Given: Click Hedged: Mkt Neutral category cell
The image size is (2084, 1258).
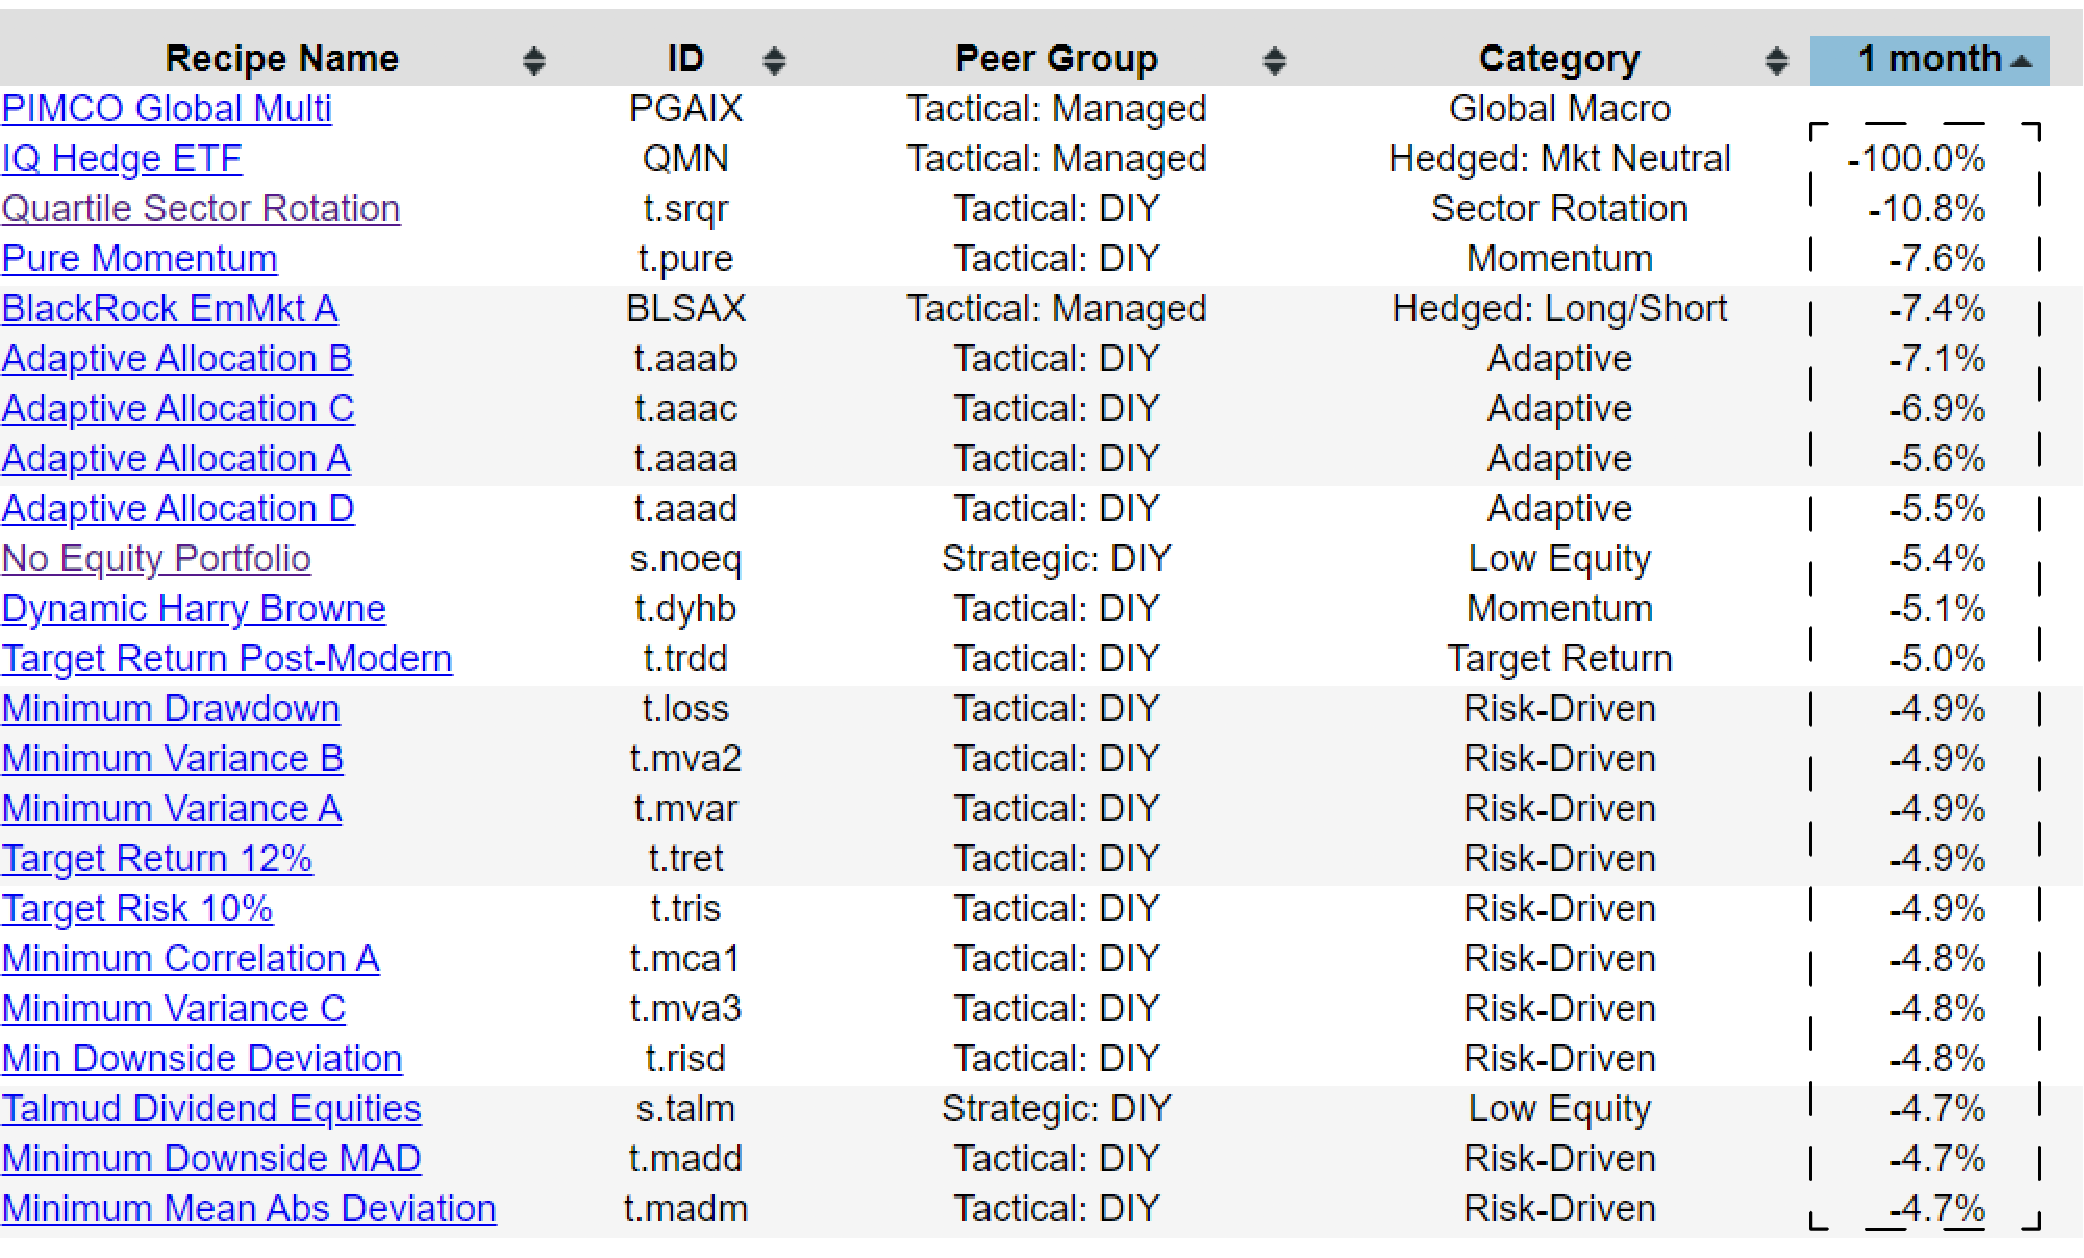Looking at the screenshot, I should point(1560,158).
